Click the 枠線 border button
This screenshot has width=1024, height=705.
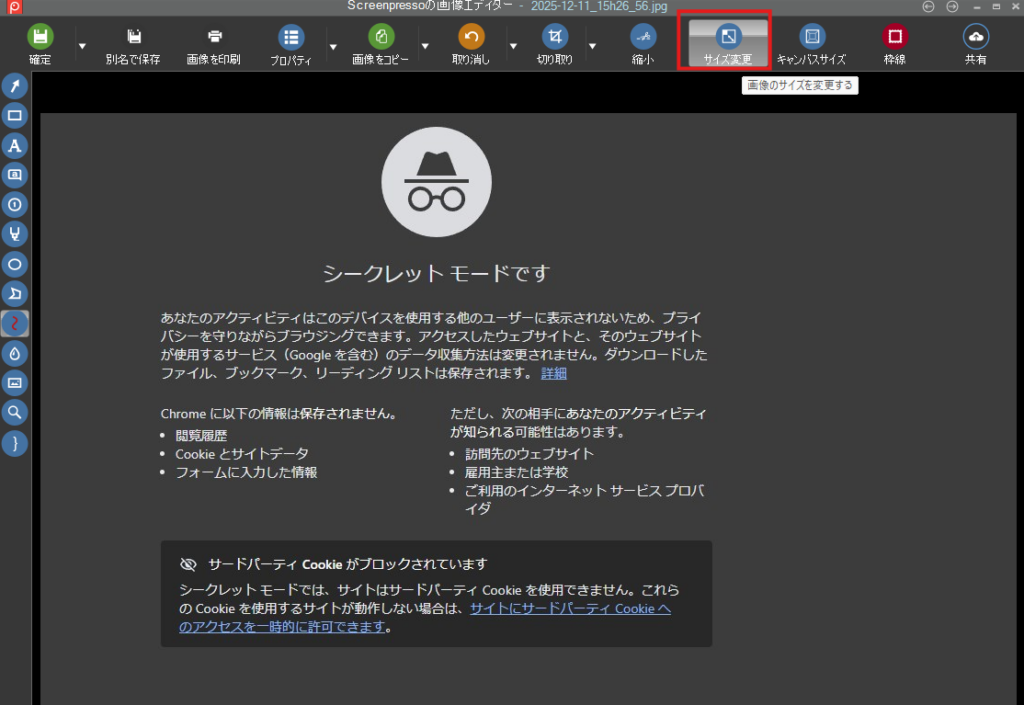pos(894,44)
